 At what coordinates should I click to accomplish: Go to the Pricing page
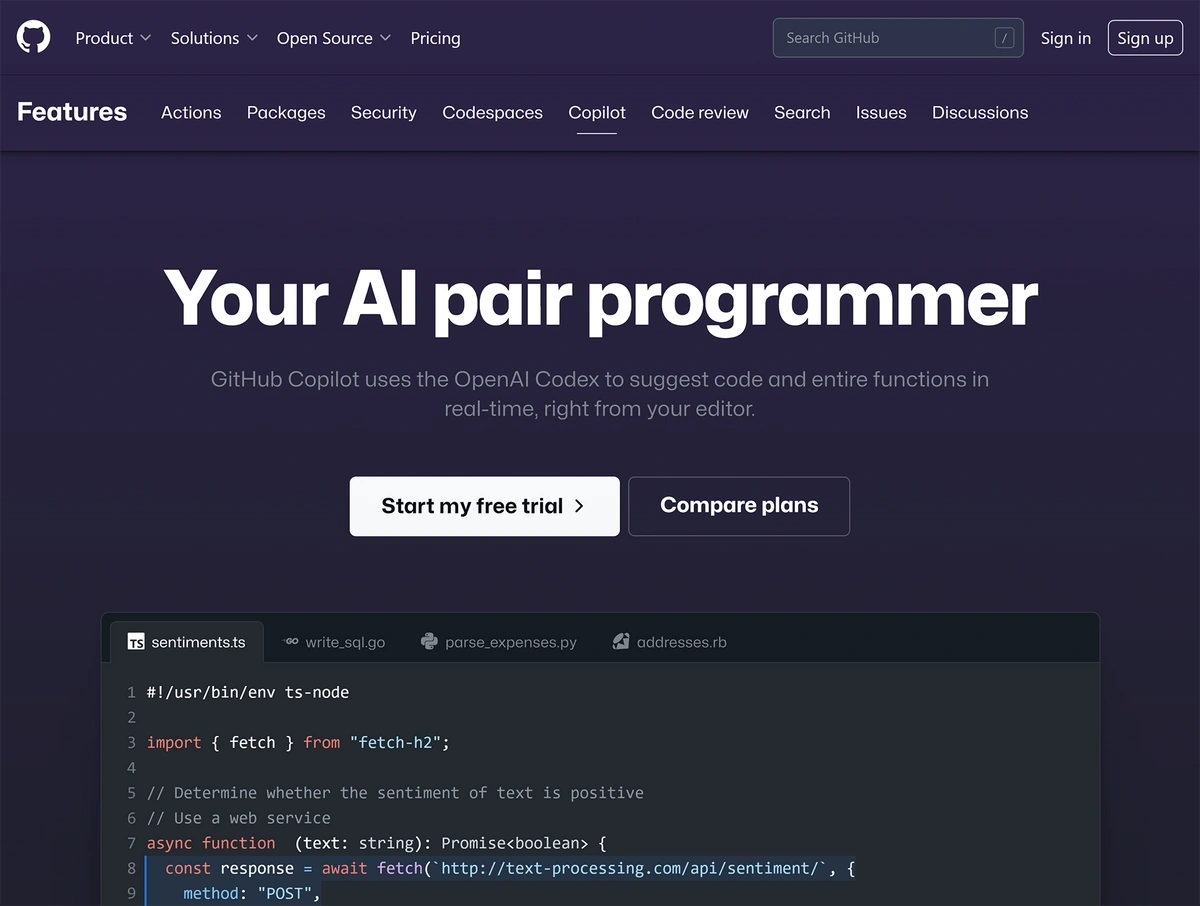point(435,38)
